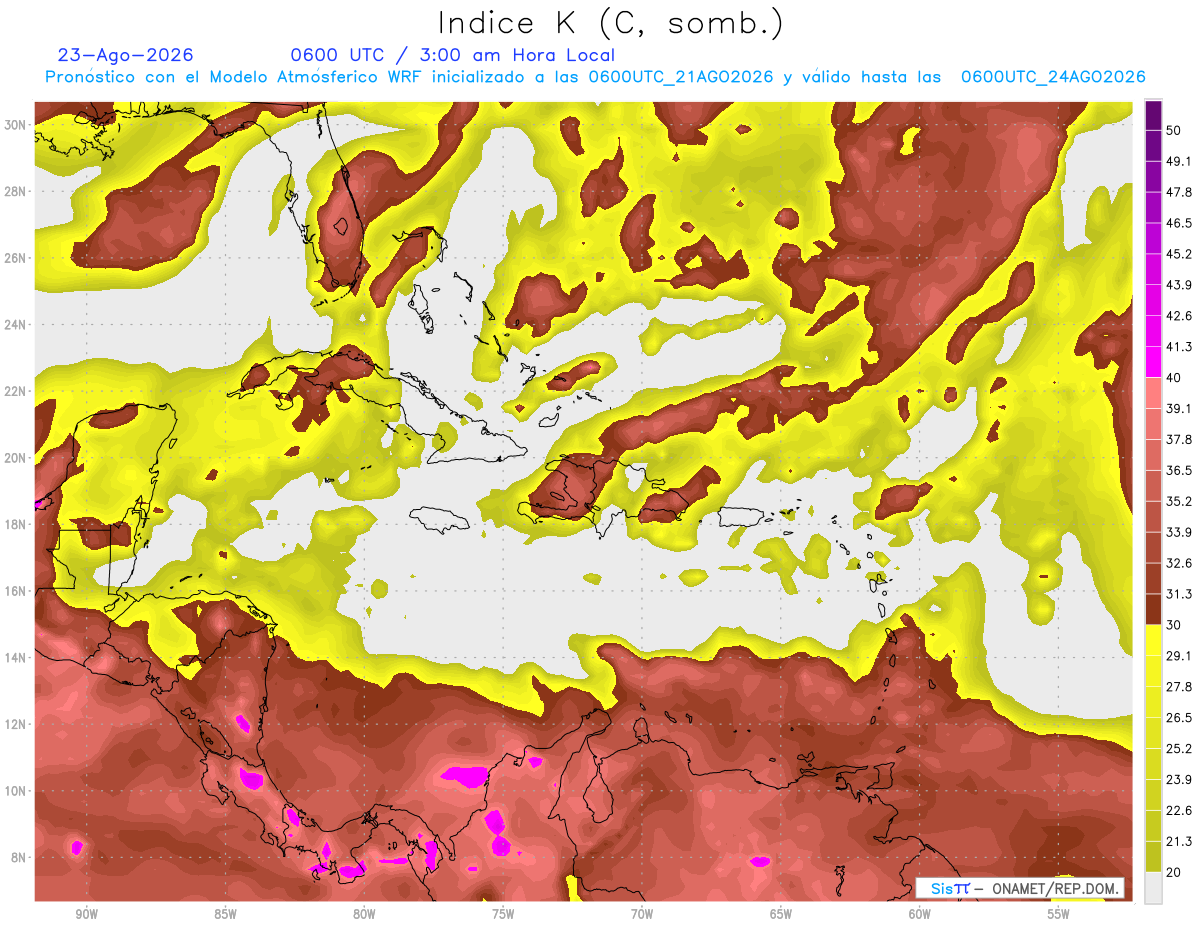Viewport: 1200px width, 927px height.
Task: Click the colorbar value 47.8
Action: click(1179, 192)
